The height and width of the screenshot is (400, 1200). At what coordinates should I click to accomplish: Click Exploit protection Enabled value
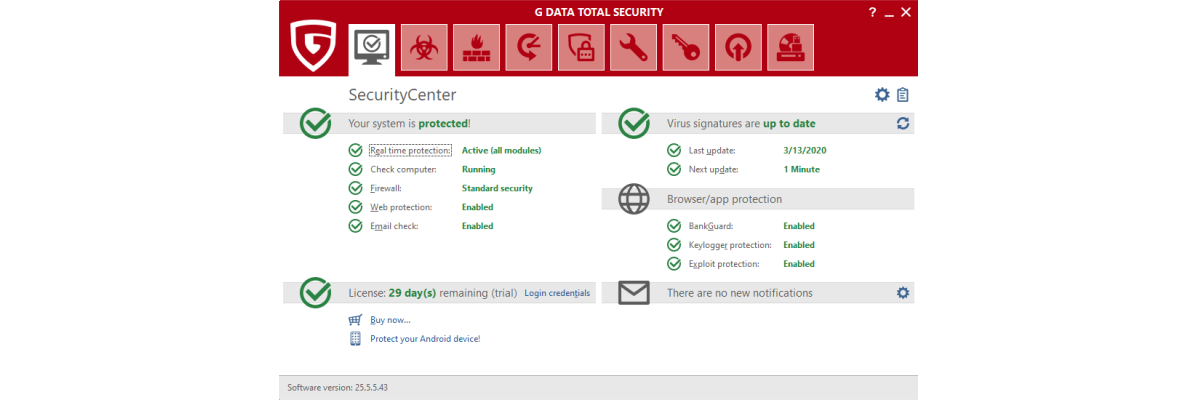click(x=799, y=264)
